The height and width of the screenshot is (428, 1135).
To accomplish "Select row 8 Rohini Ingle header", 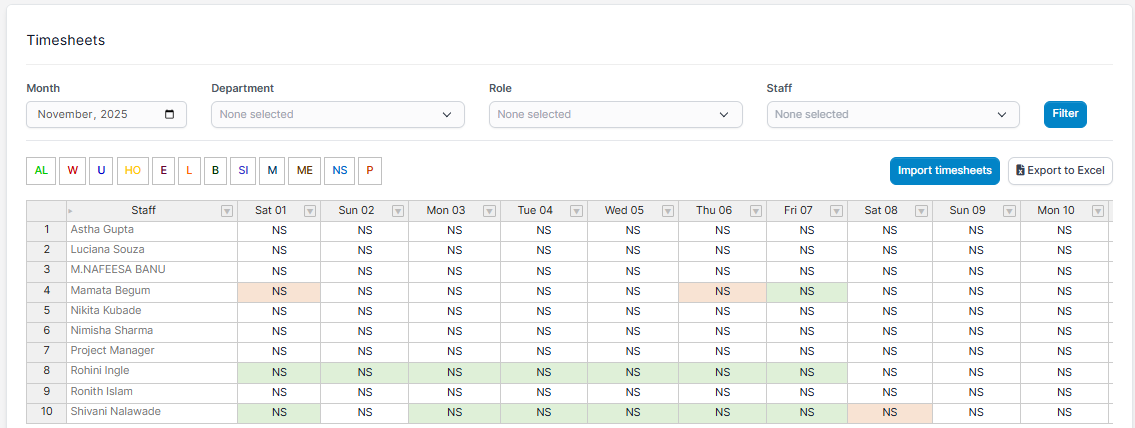I will click(x=46, y=372).
